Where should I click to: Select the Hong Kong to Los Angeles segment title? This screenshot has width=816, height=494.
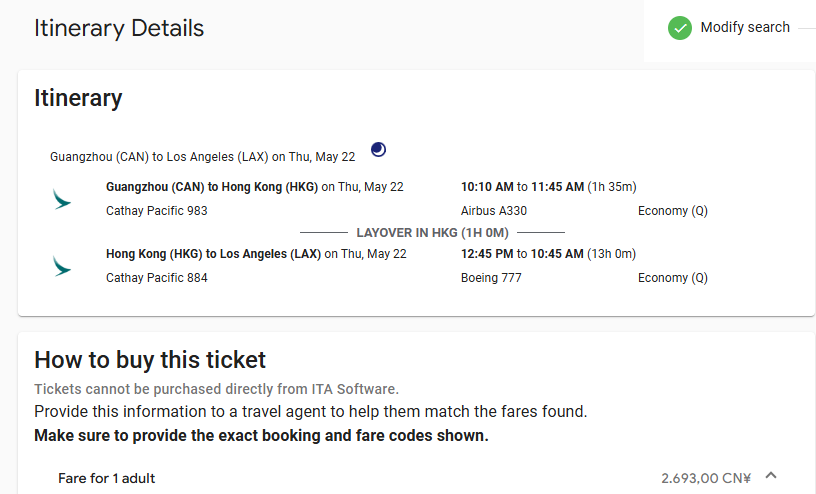click(214, 254)
